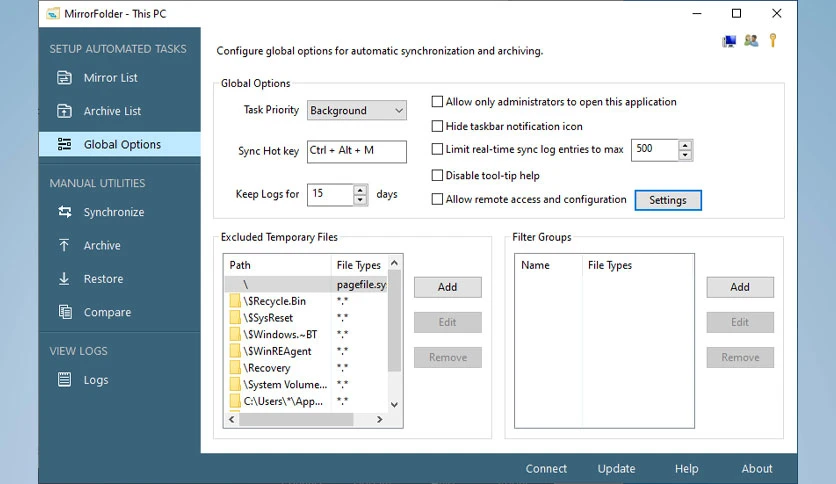Click the C:\Users\*\App folder icon
This screenshot has width=836, height=484.
click(235, 401)
